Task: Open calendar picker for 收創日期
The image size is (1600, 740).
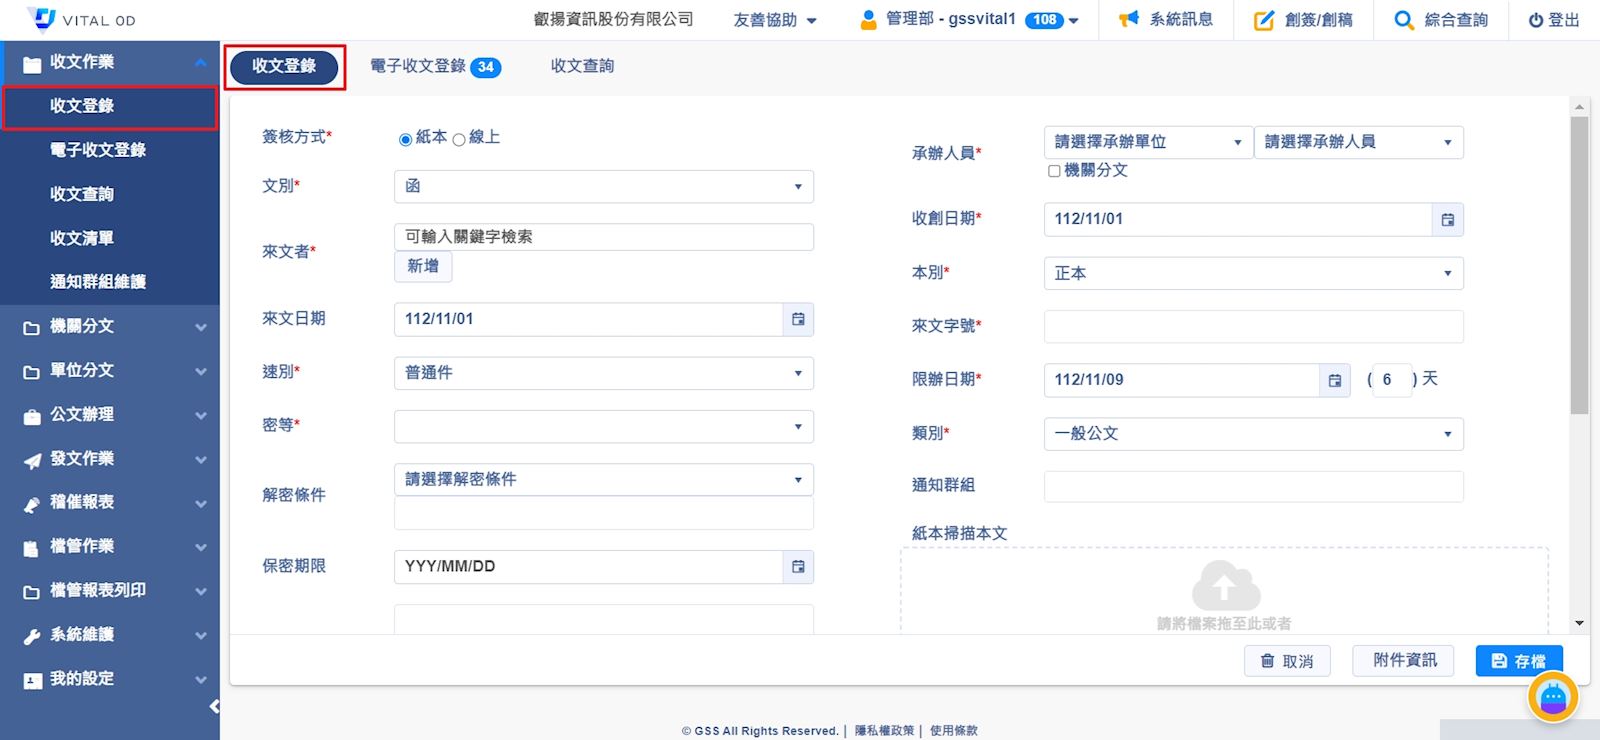Action: tap(1447, 219)
